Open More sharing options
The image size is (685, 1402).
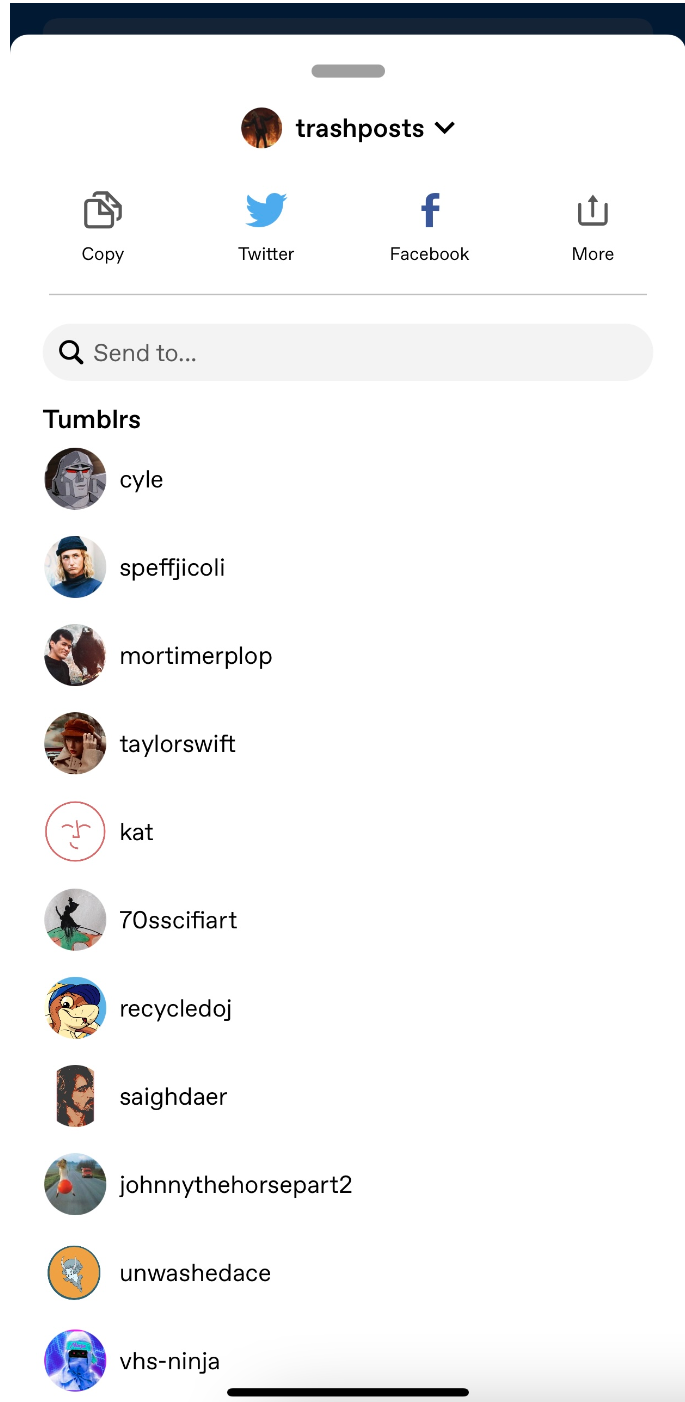pos(592,210)
